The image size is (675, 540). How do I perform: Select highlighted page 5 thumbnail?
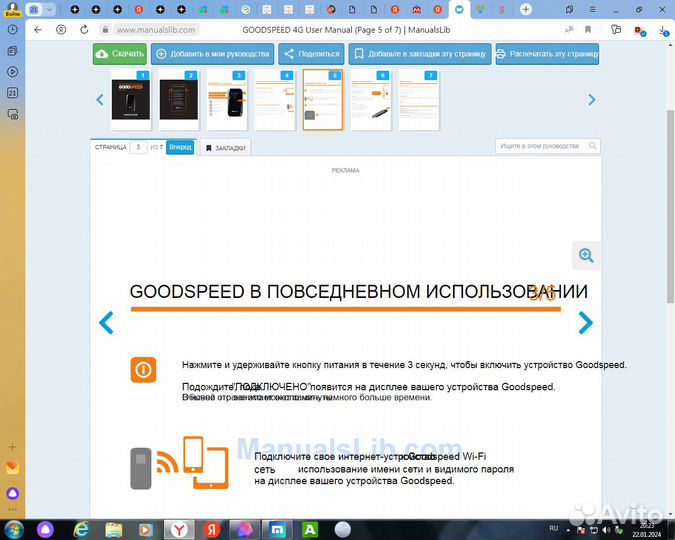[x=323, y=99]
